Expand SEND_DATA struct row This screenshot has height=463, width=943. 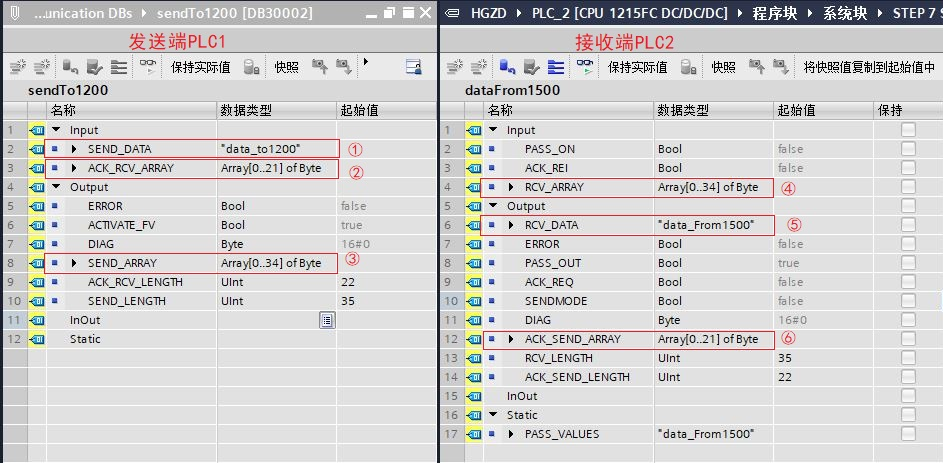[74, 149]
